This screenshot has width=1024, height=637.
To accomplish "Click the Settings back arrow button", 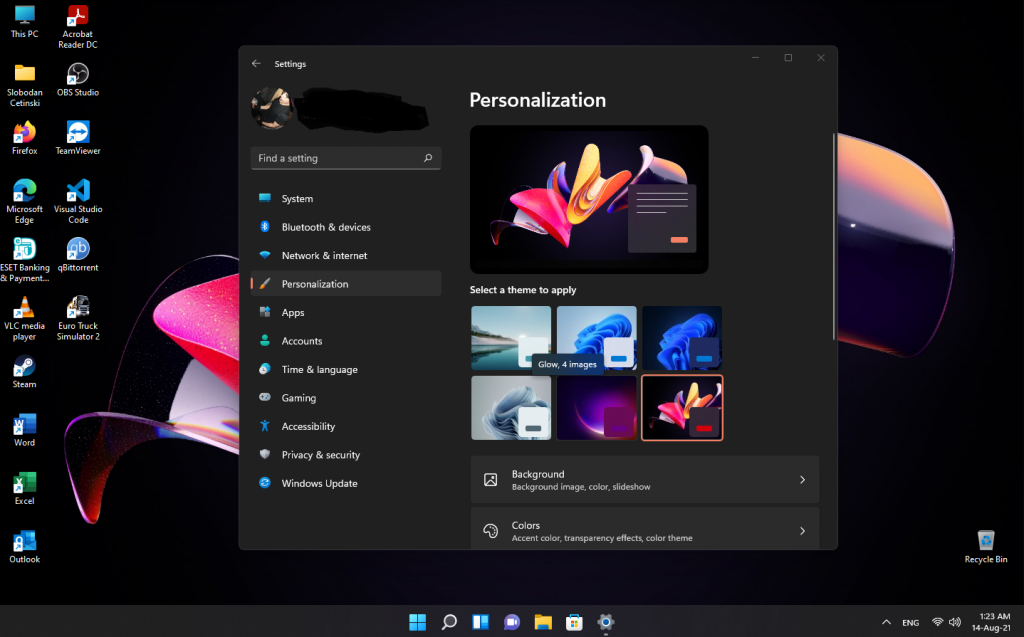I will 256,64.
